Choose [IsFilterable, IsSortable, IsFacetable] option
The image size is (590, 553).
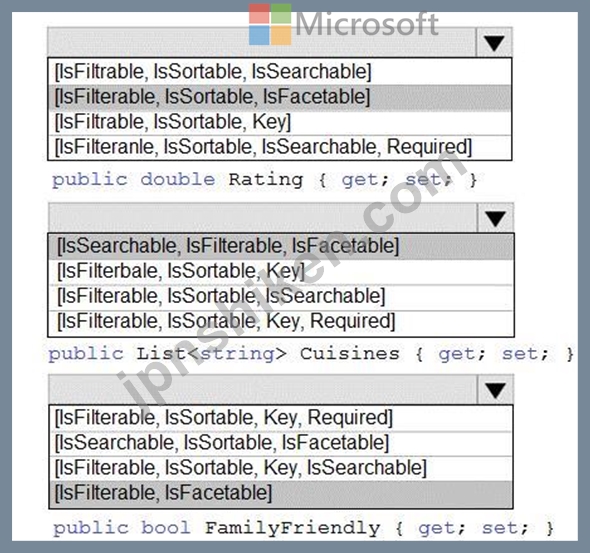click(x=280, y=97)
